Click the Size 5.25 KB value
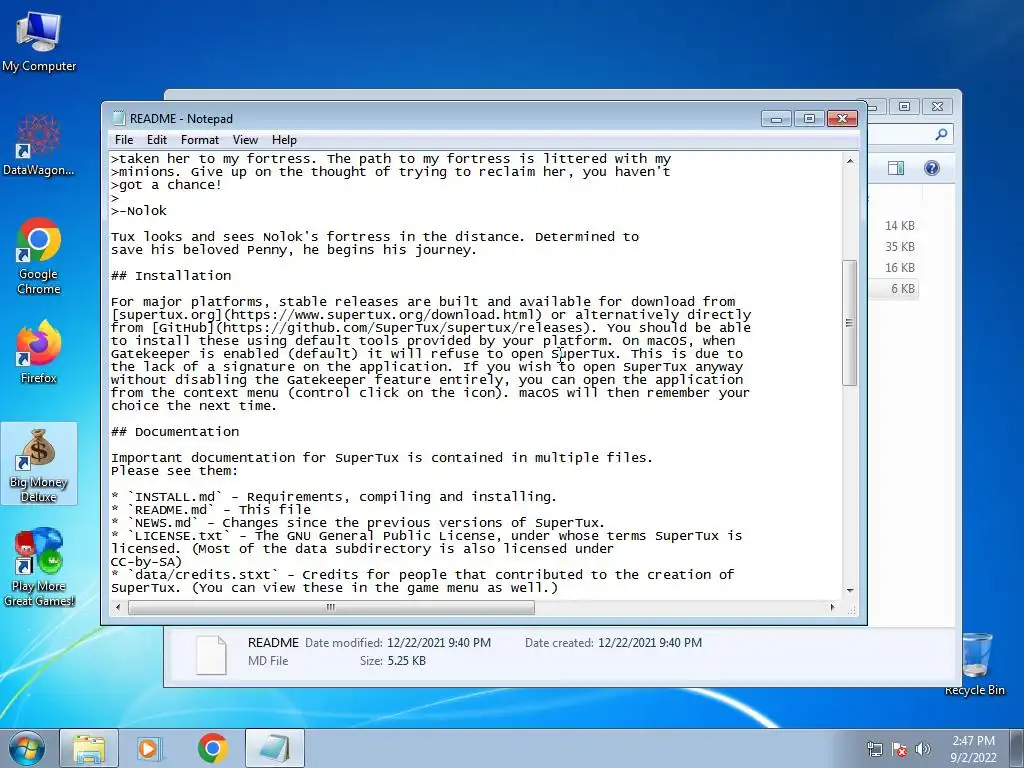1024x768 pixels. [x=406, y=661]
